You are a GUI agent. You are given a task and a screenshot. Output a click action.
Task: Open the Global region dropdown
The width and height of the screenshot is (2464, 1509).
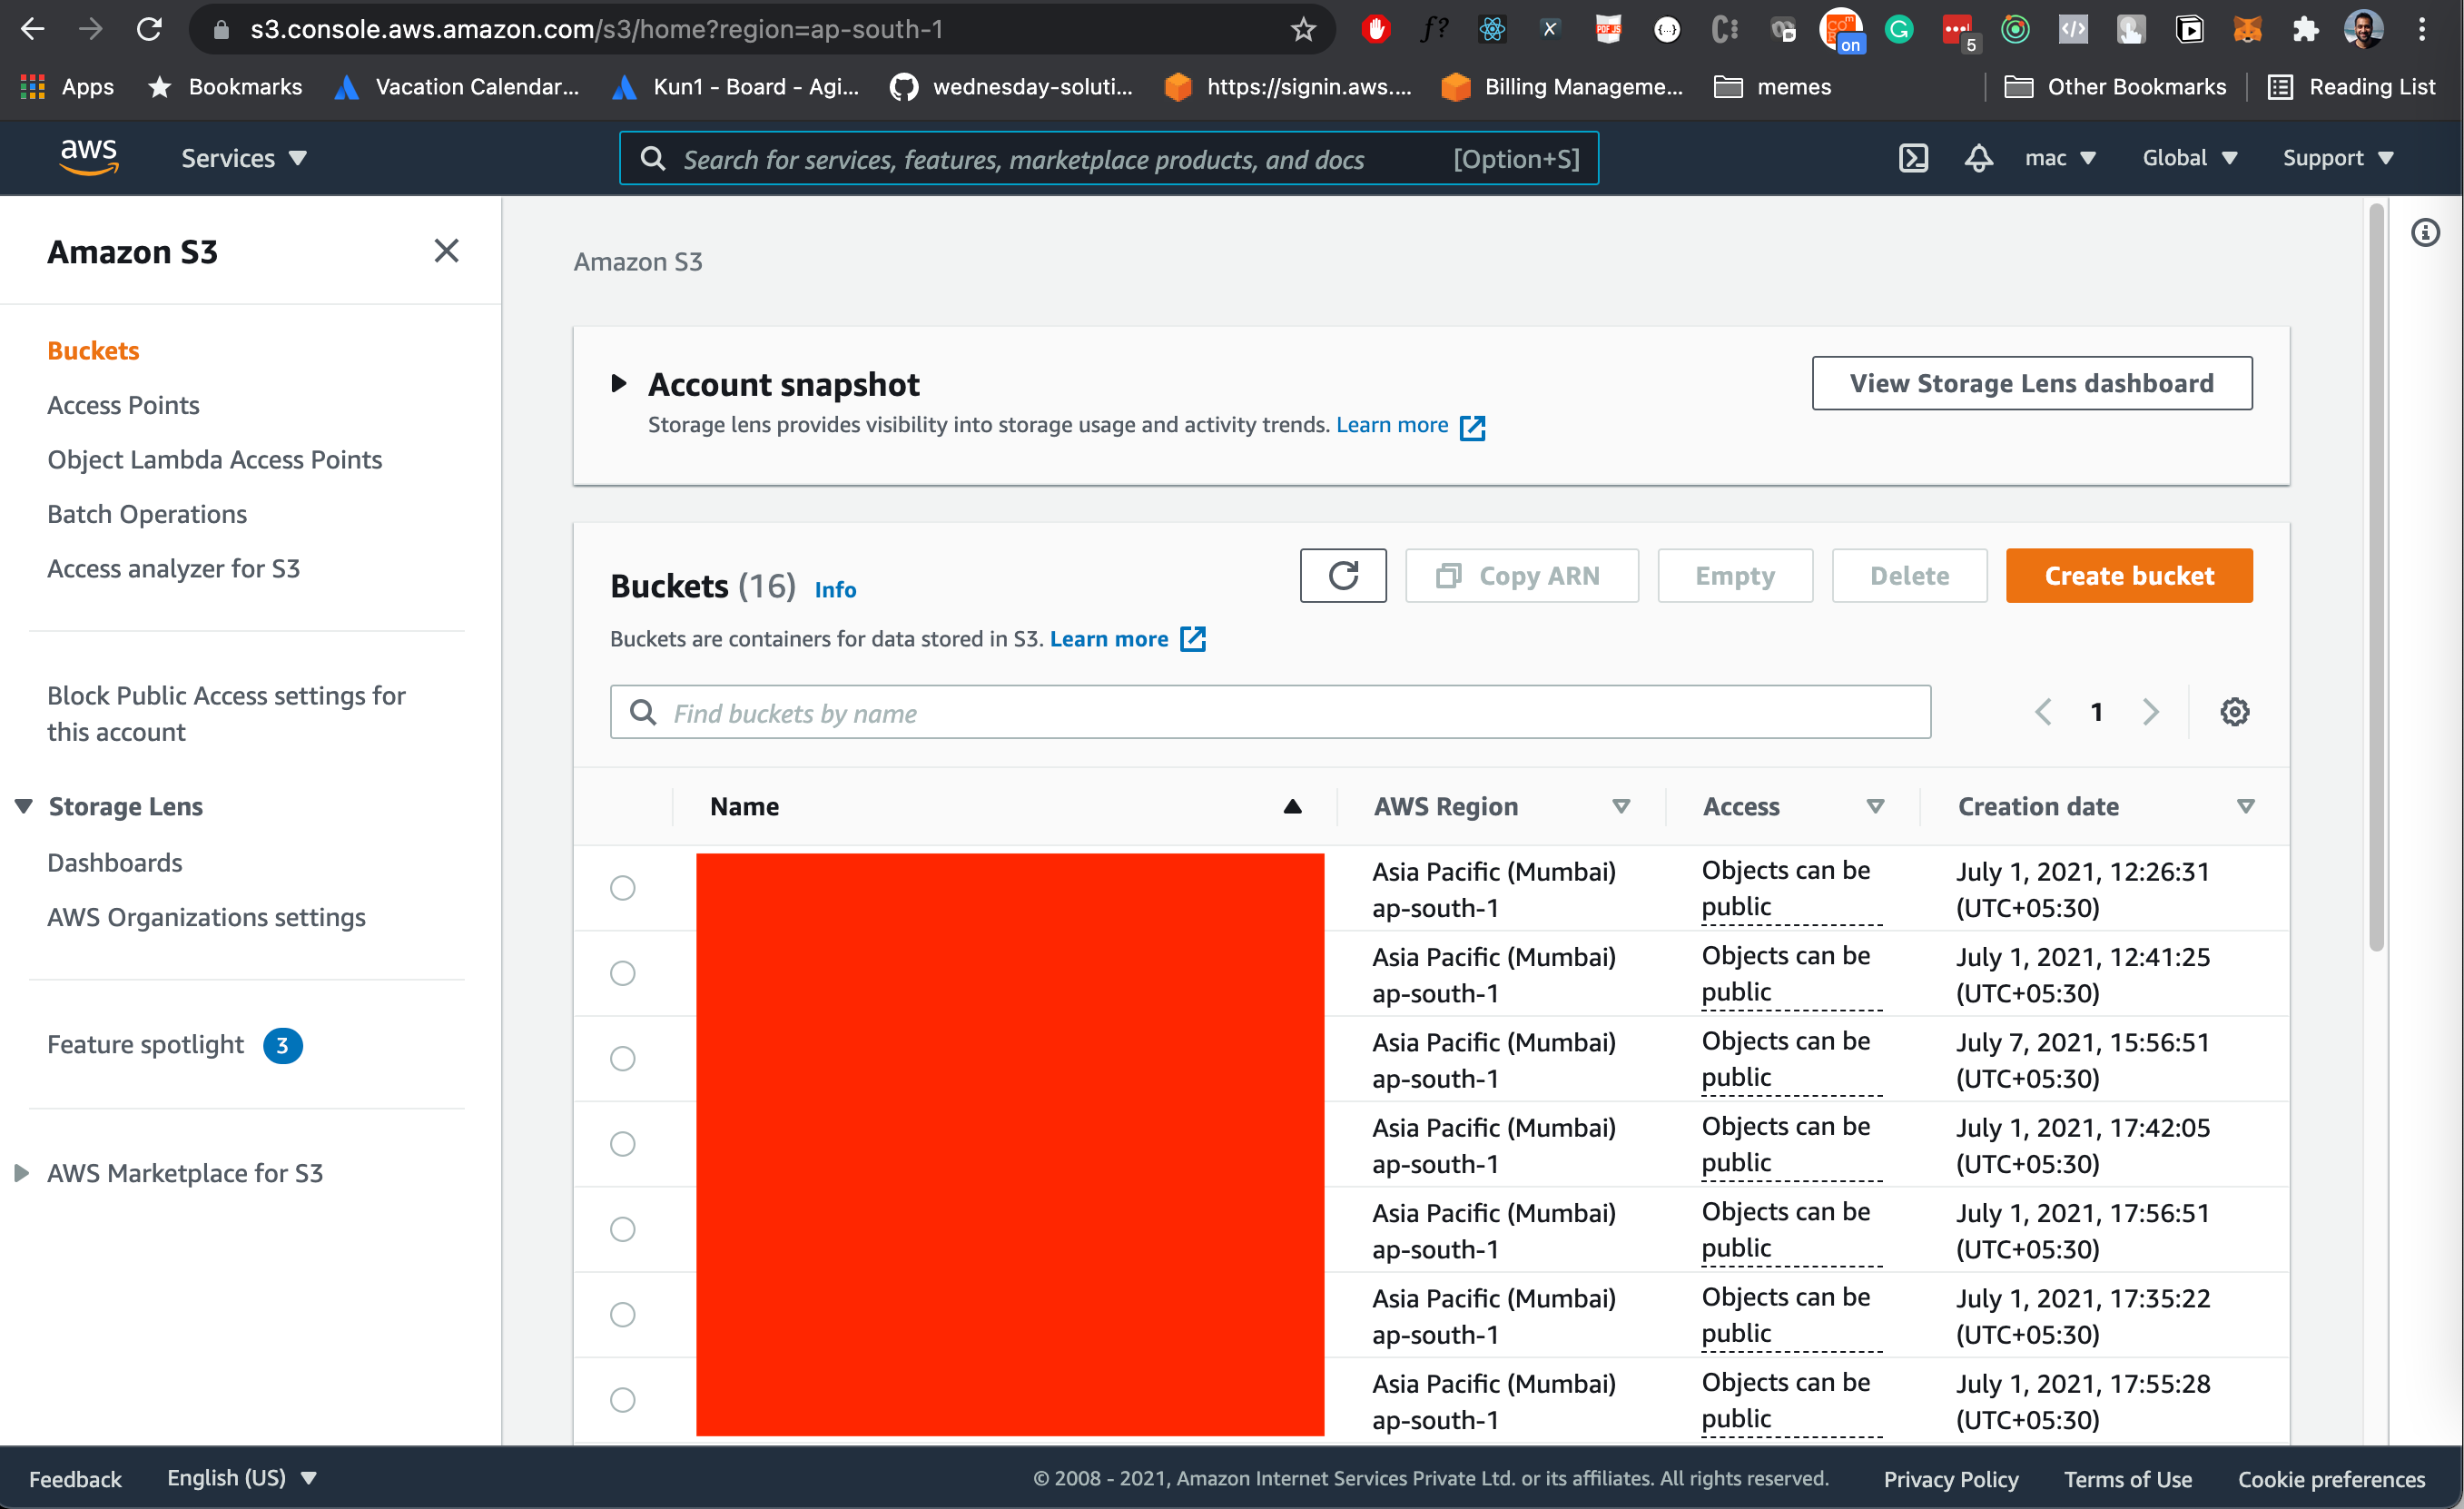[2189, 158]
